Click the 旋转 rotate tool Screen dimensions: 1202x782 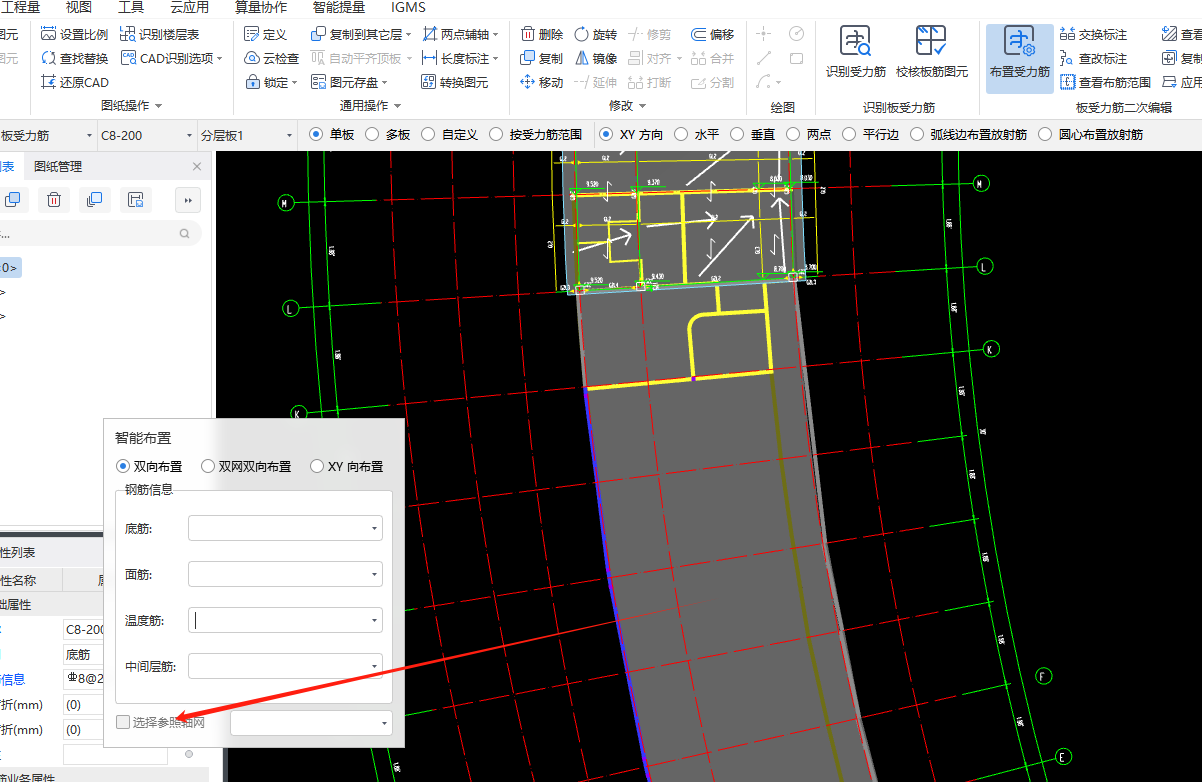pyautogui.click(x=582, y=34)
